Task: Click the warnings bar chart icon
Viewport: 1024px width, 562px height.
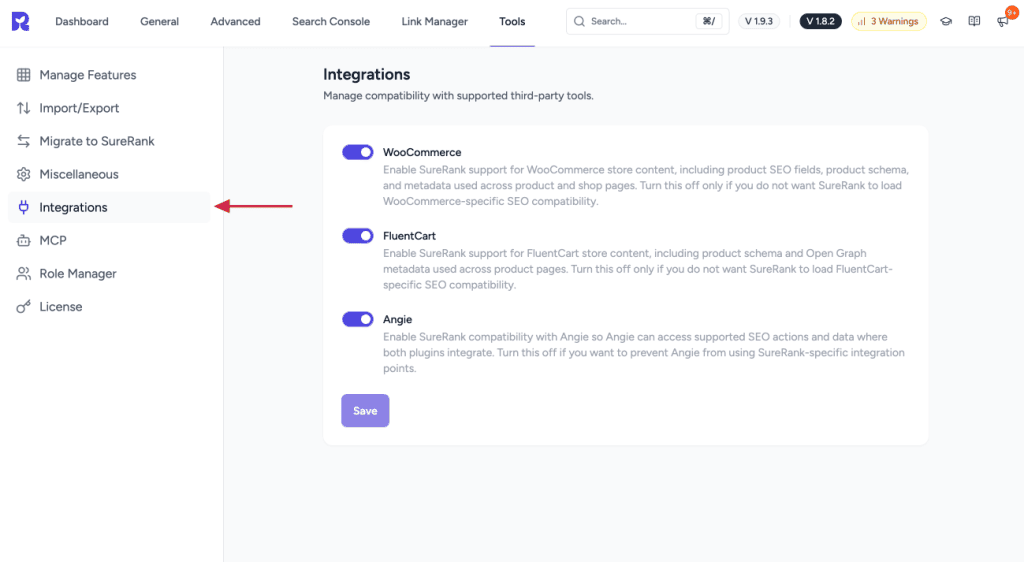Action: pos(861,22)
